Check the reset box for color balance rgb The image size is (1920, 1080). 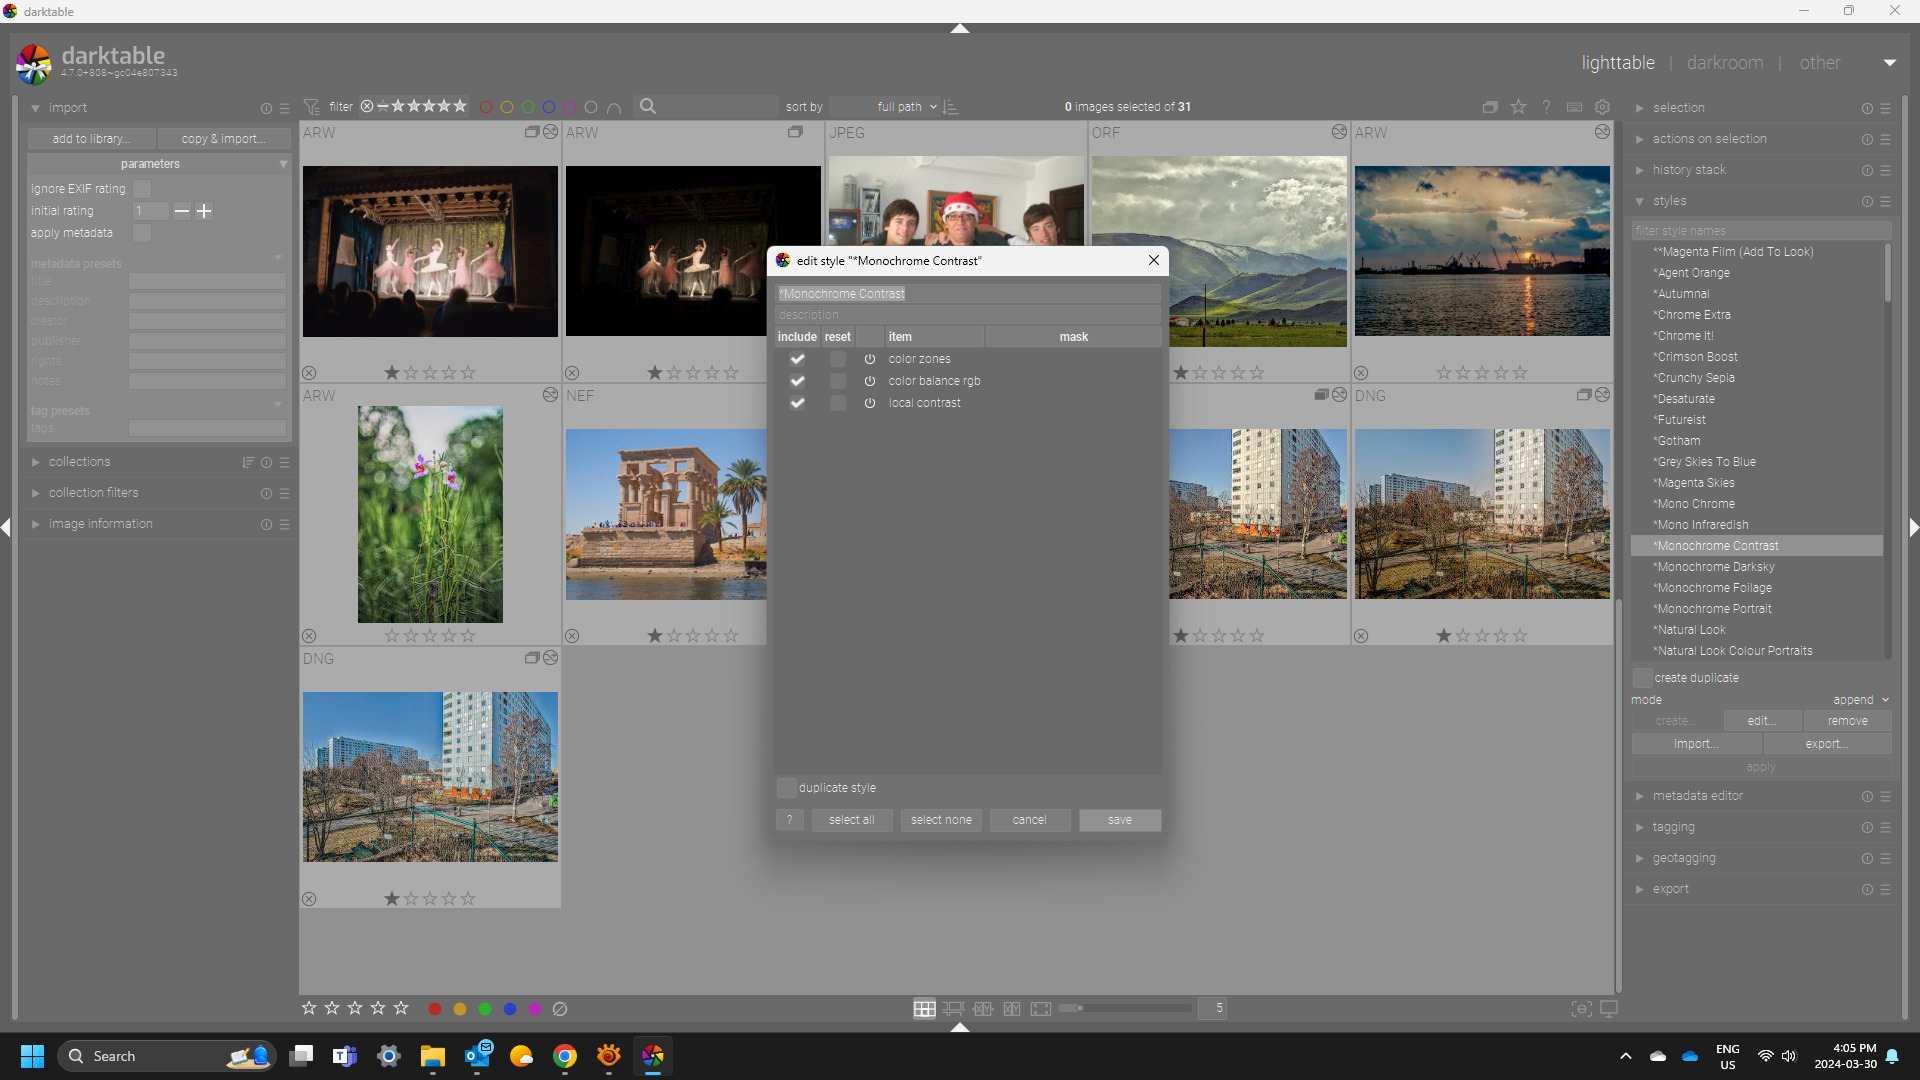click(838, 381)
